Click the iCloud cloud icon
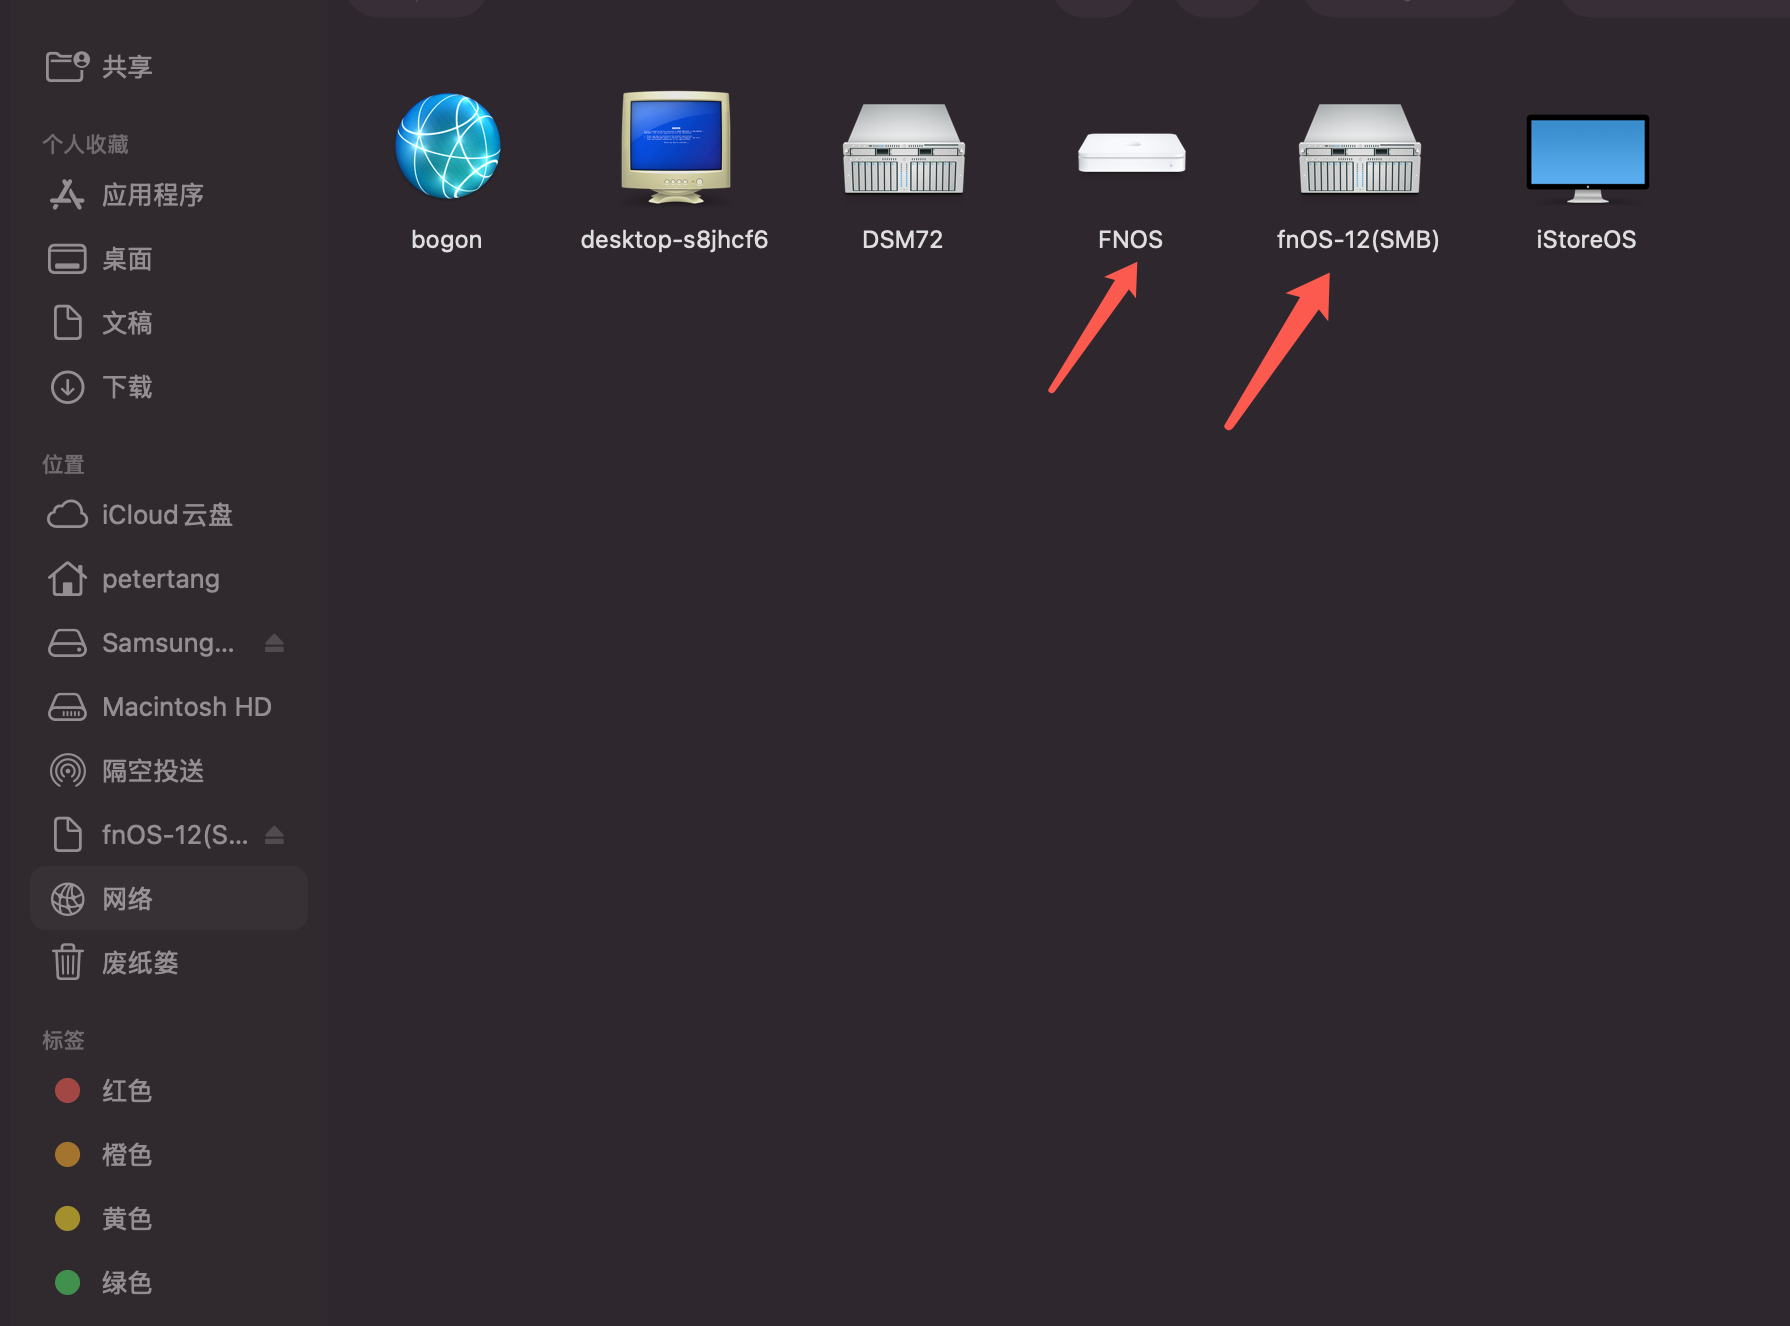The height and width of the screenshot is (1326, 1790). click(67, 515)
